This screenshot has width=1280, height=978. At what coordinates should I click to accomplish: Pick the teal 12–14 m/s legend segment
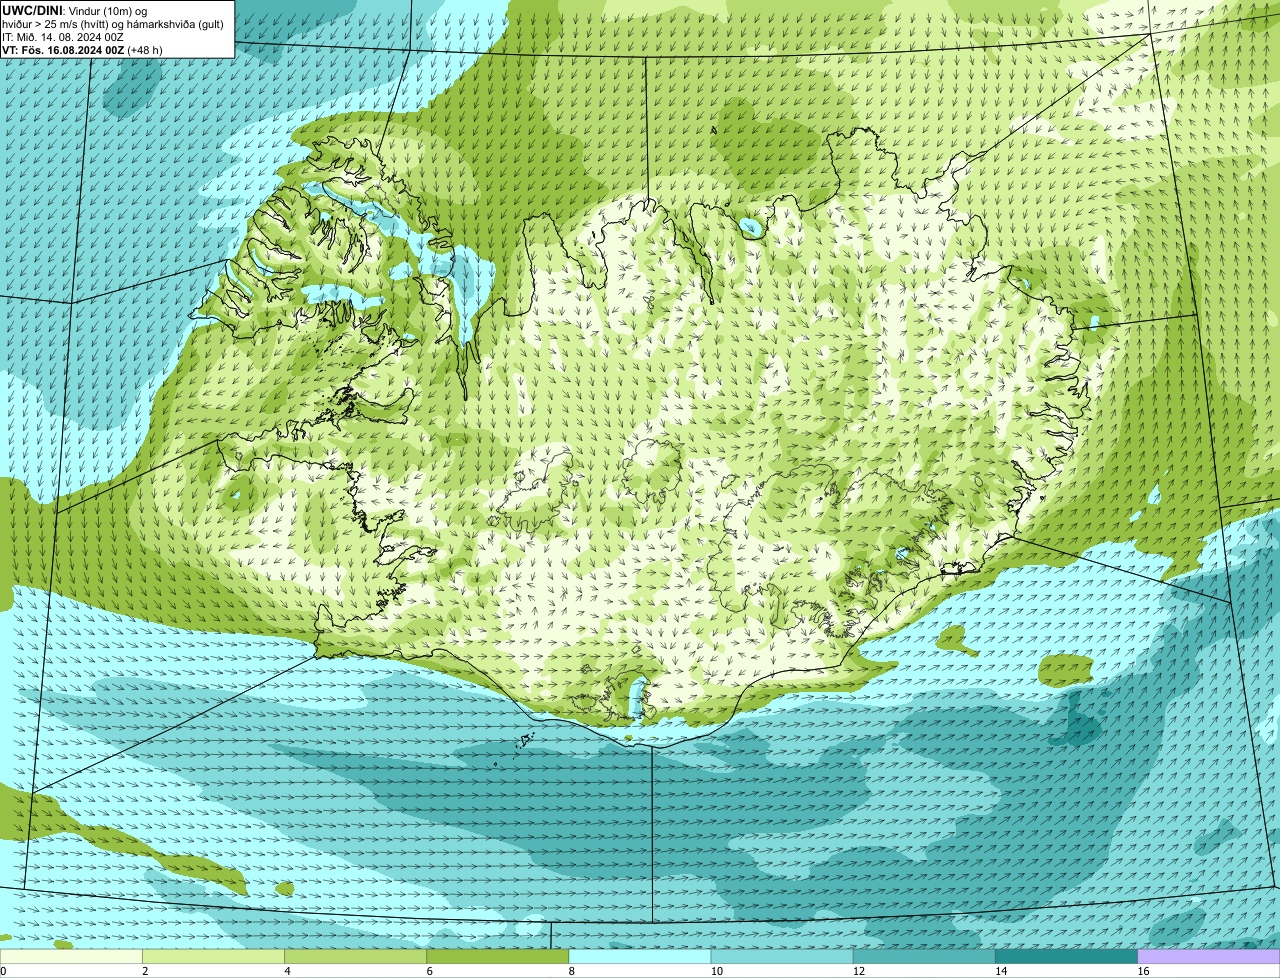pos(924,957)
